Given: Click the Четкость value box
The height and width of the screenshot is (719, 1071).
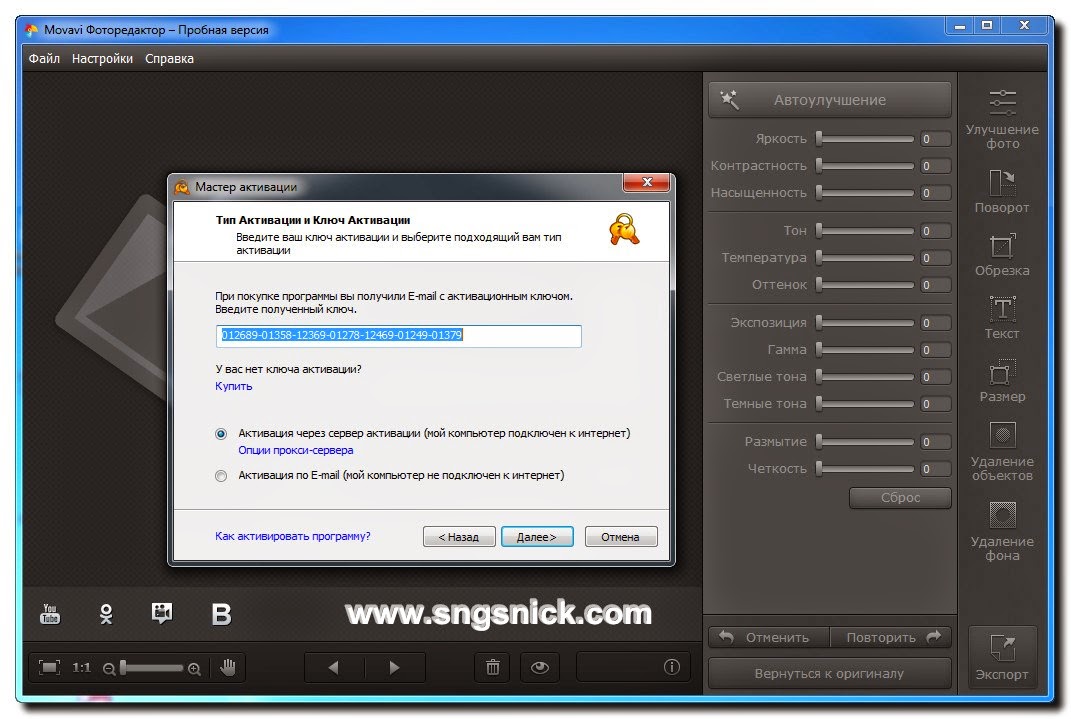Looking at the screenshot, I should (x=934, y=468).
